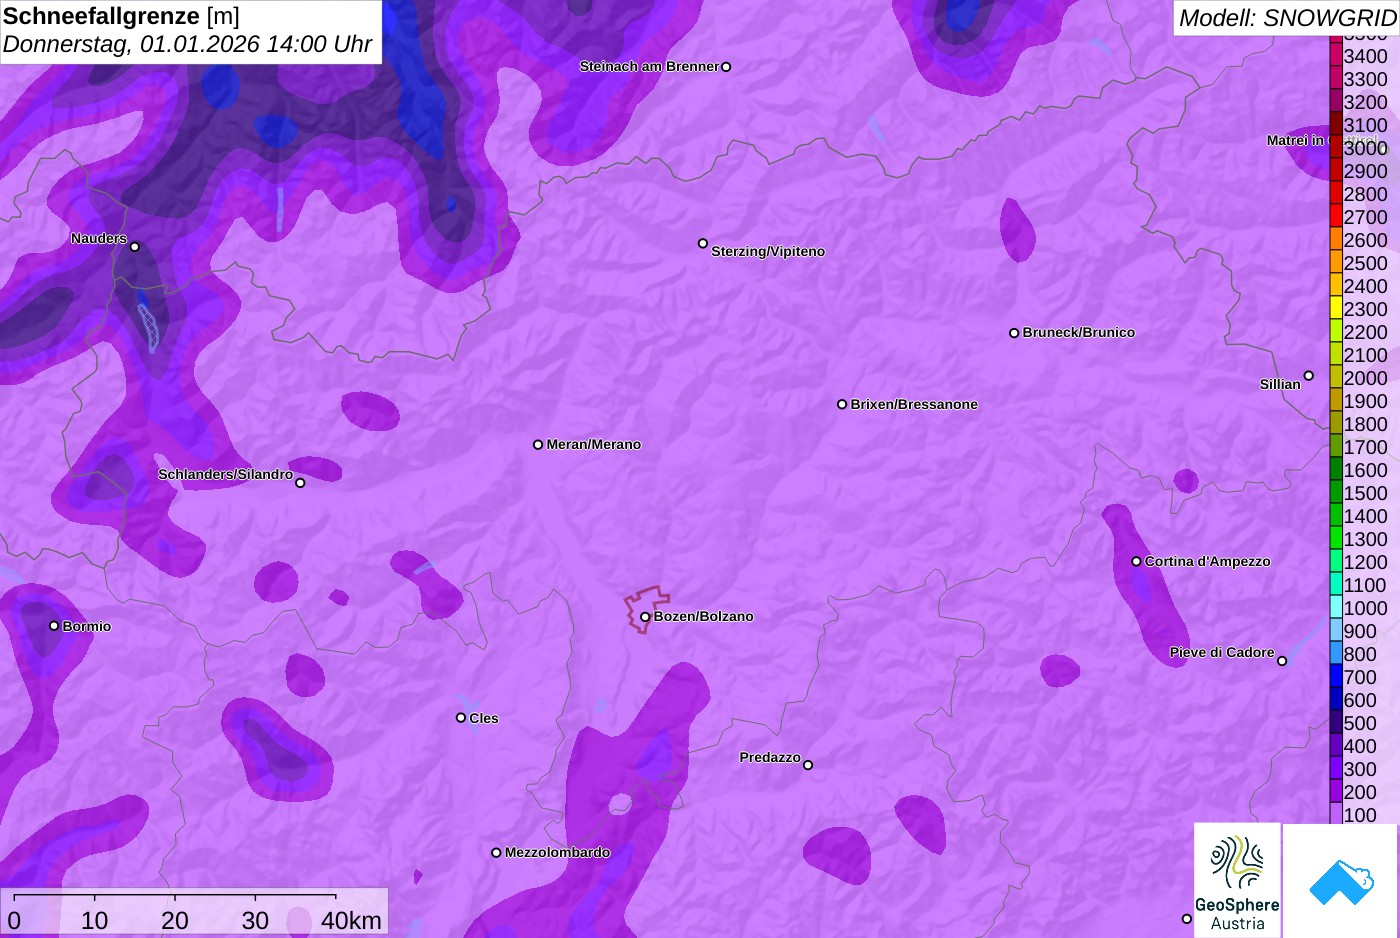Click the 2300 m yellow legend swatch

point(1336,309)
